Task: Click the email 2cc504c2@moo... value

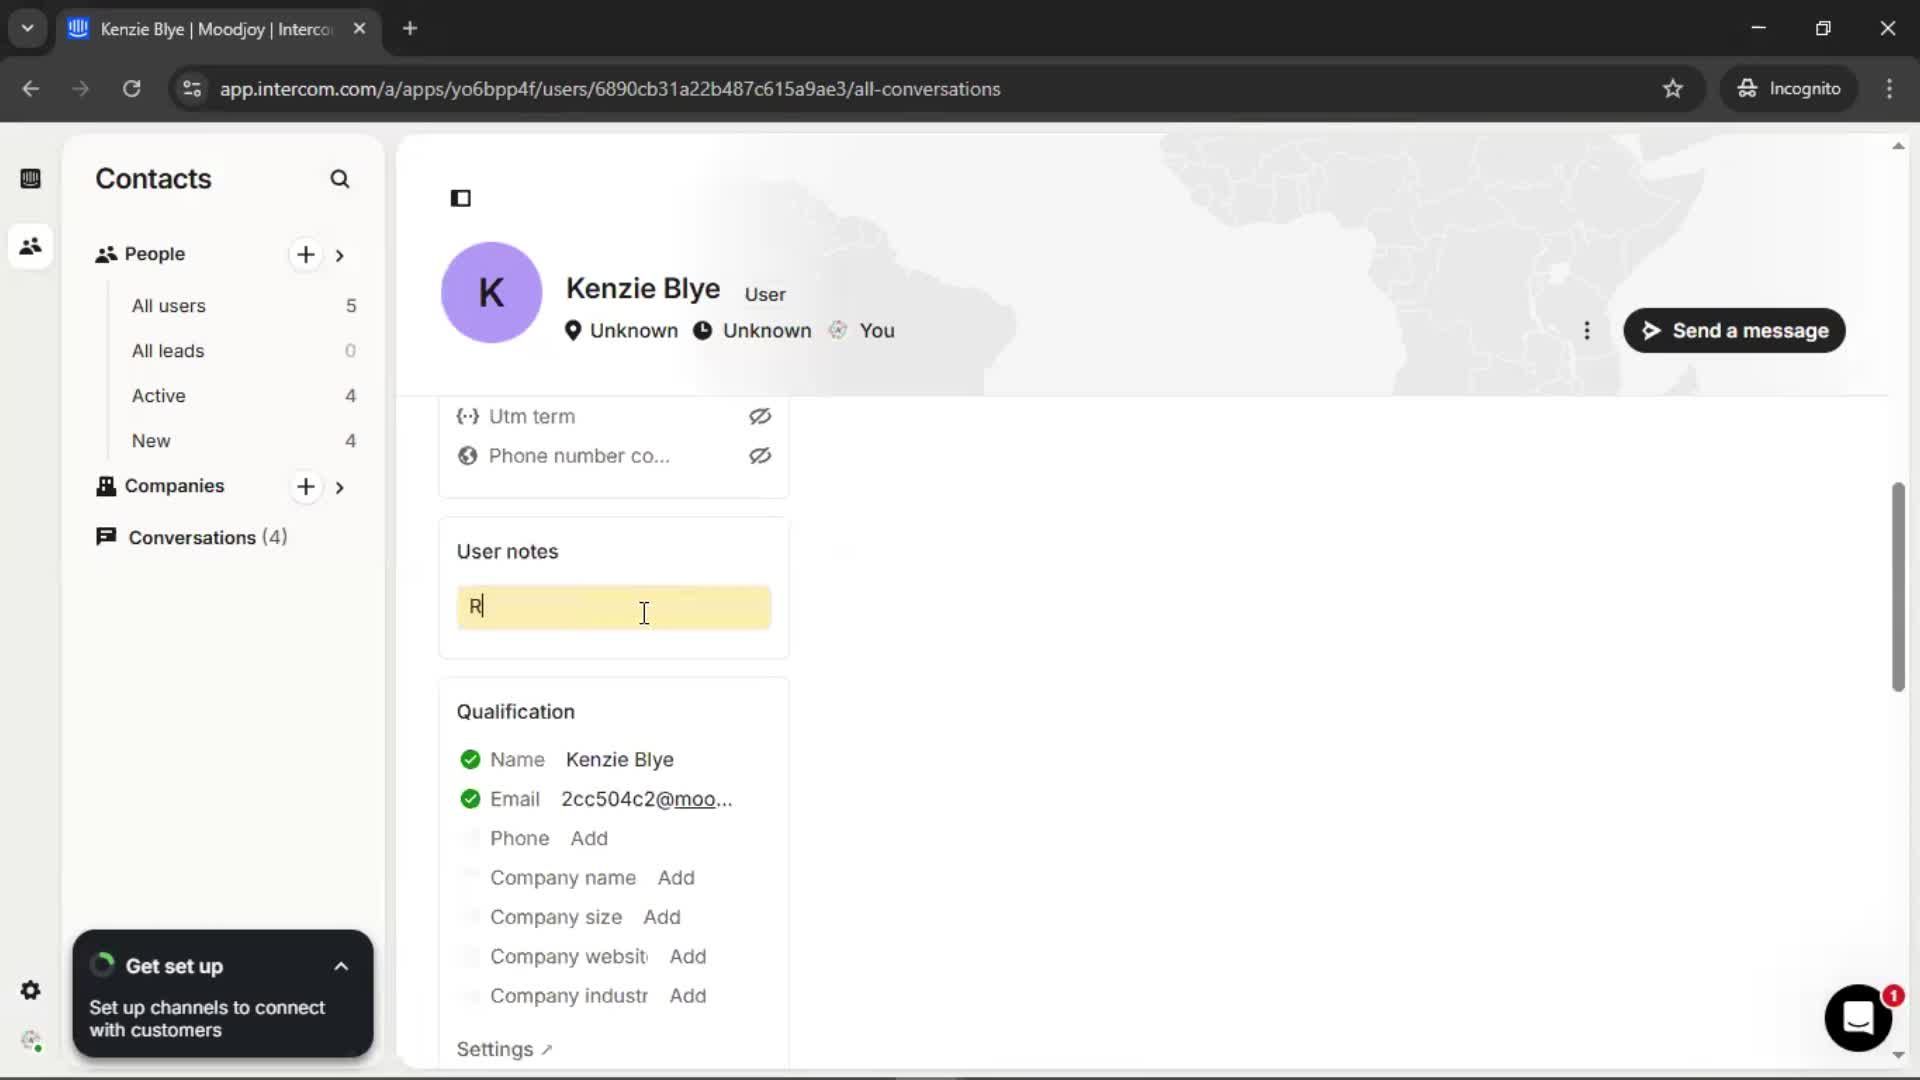Action: (x=647, y=799)
